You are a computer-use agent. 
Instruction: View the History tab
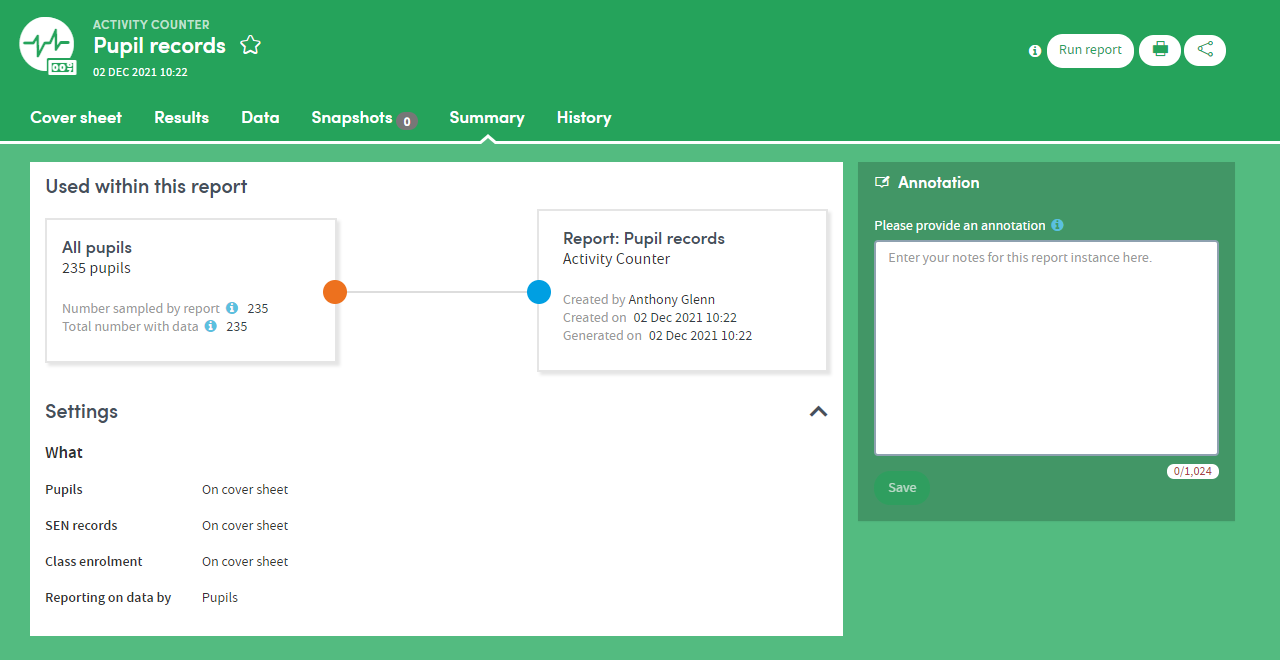(x=584, y=117)
